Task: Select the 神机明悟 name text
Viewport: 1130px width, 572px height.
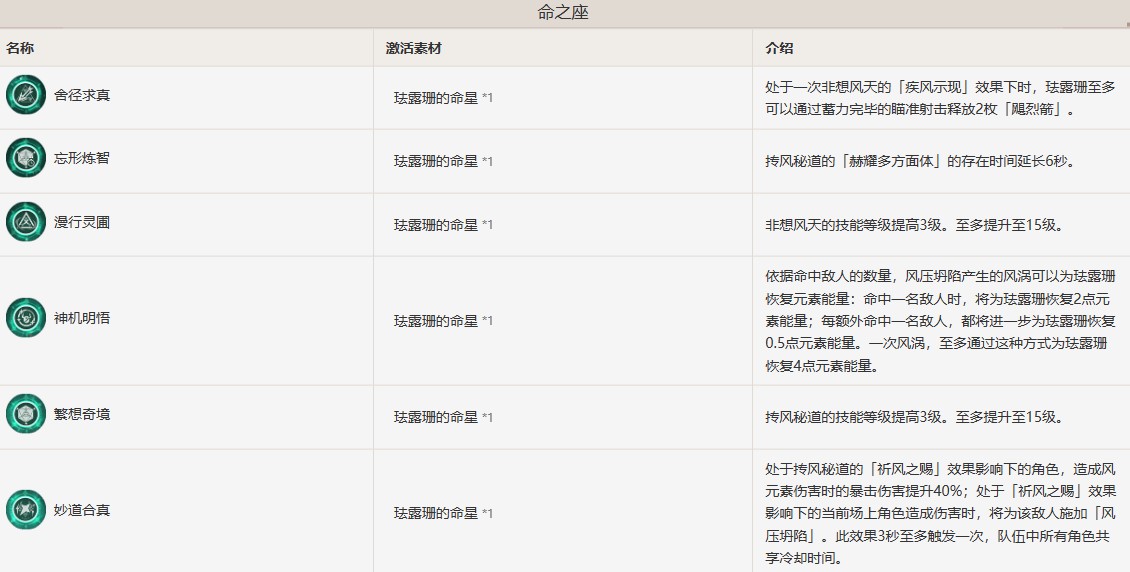Action: (x=82, y=318)
